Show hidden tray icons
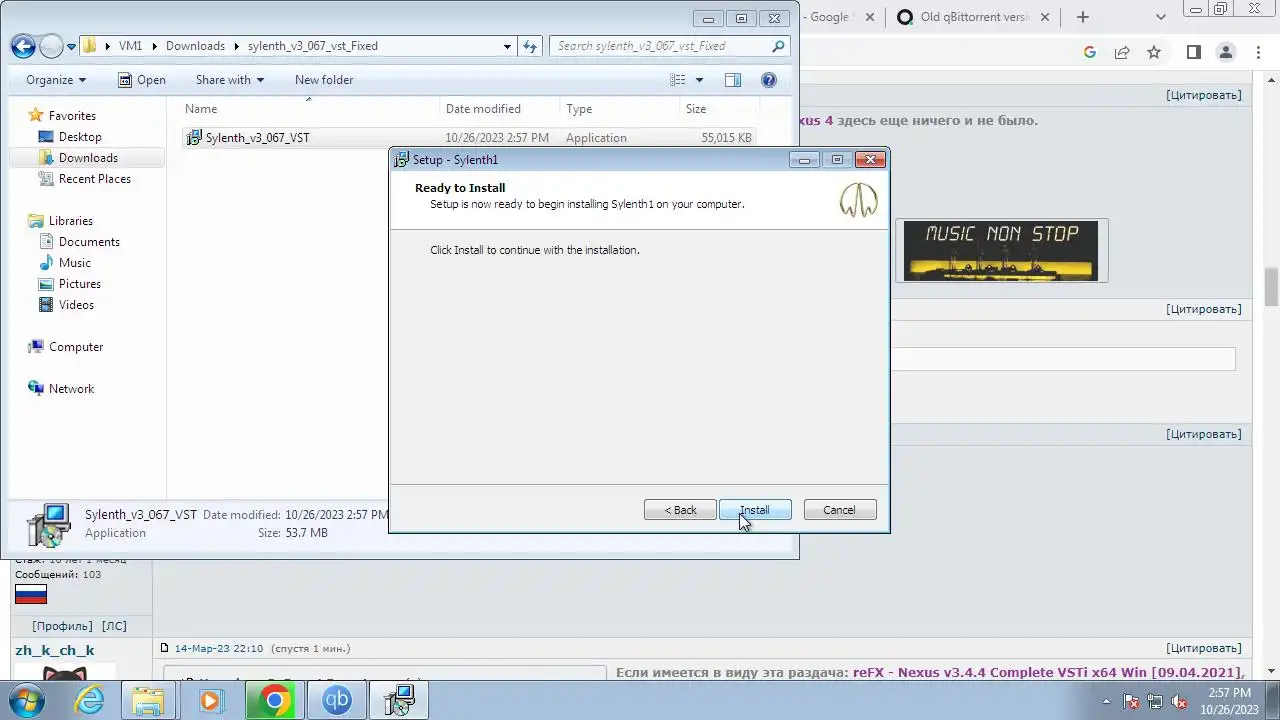The image size is (1280, 720). coord(1106,701)
